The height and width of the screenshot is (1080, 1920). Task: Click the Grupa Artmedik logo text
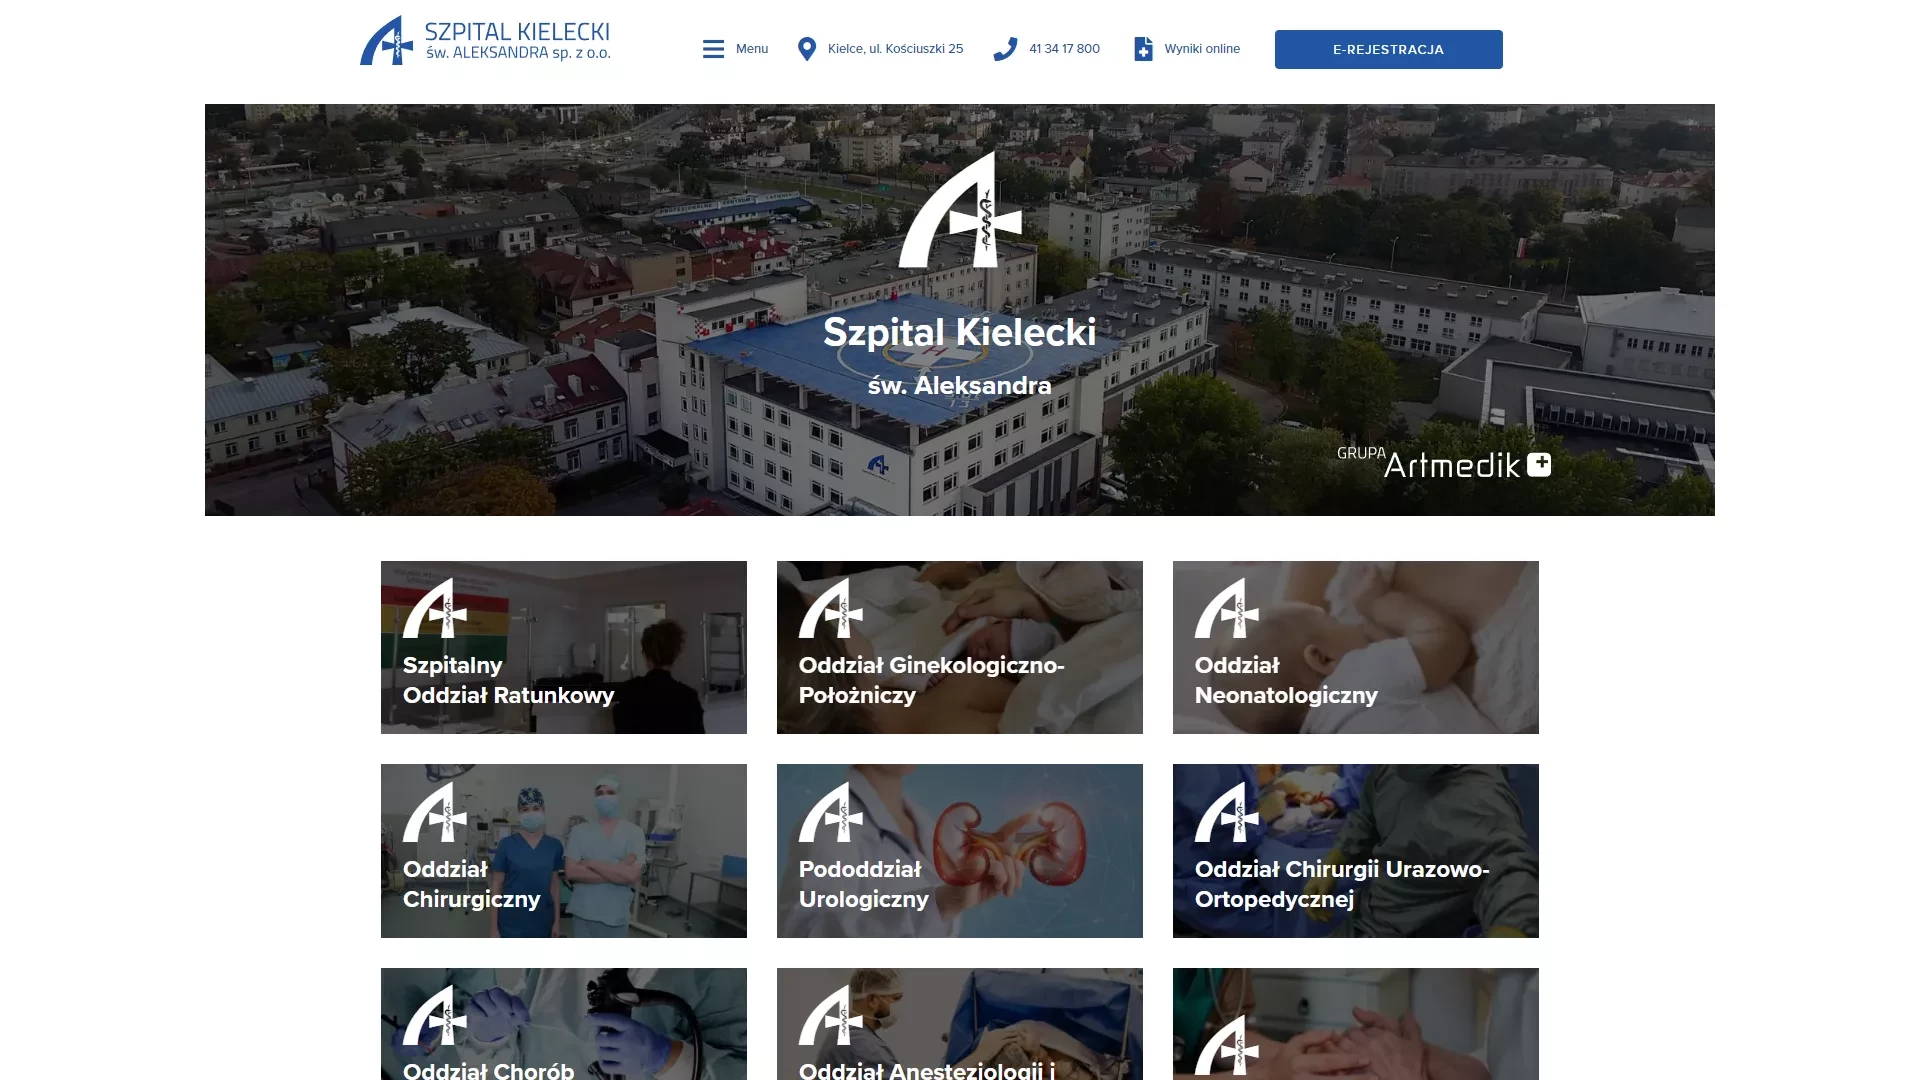click(x=1444, y=462)
